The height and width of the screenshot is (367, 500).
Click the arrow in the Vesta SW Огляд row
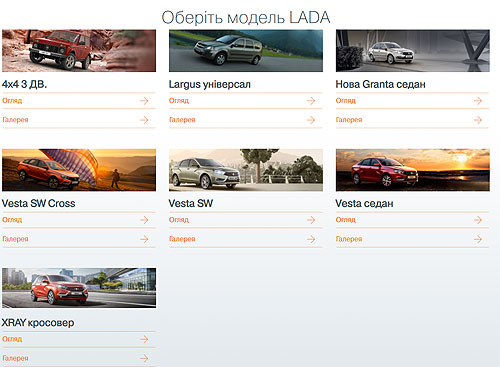(311, 220)
